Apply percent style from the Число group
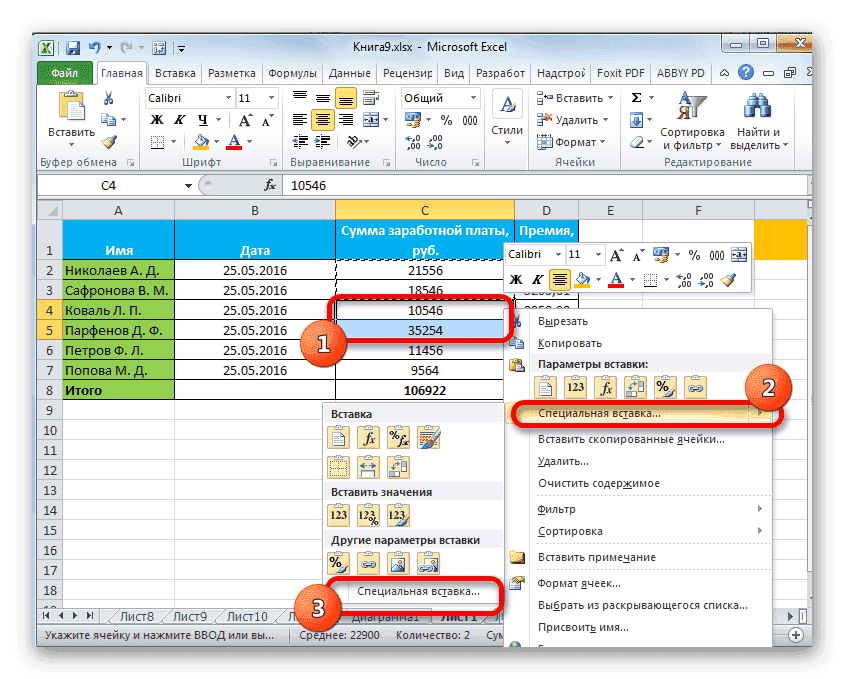863x679 pixels. [447, 119]
